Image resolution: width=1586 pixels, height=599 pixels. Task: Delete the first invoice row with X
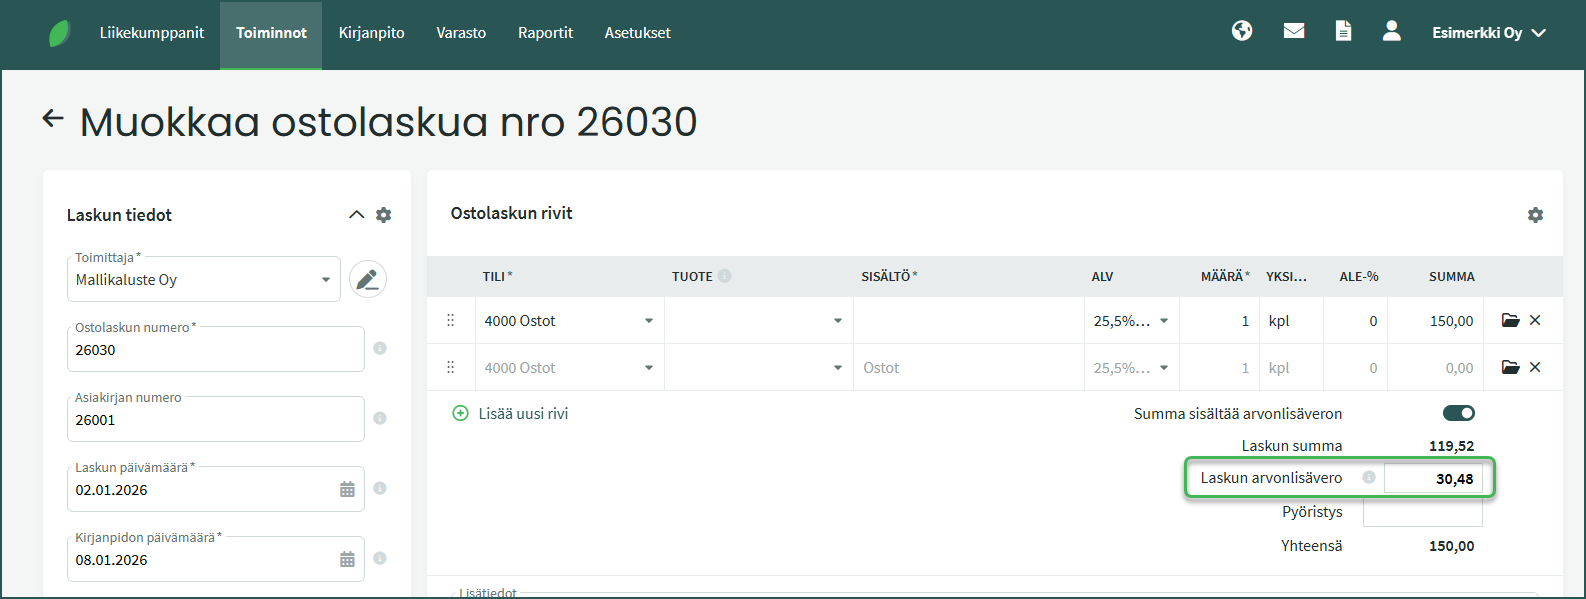(x=1535, y=321)
